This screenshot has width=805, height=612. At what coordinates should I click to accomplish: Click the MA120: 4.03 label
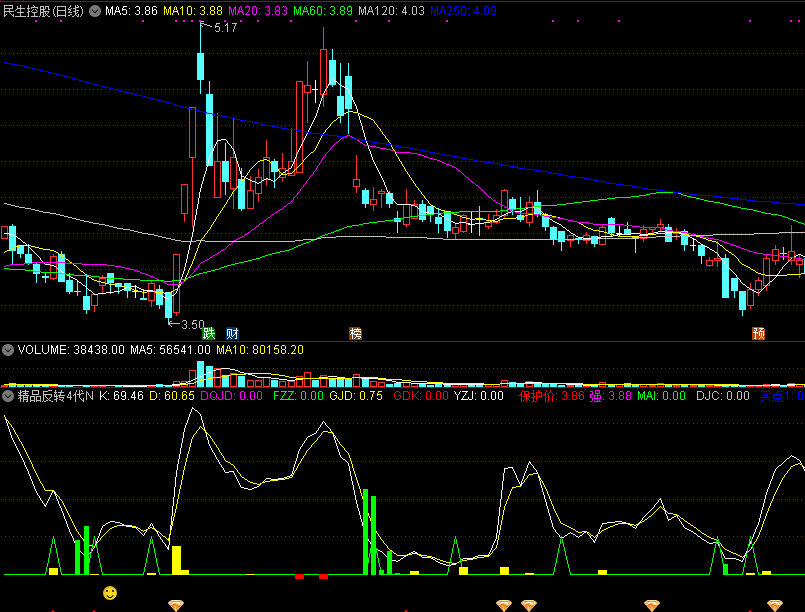tap(391, 11)
